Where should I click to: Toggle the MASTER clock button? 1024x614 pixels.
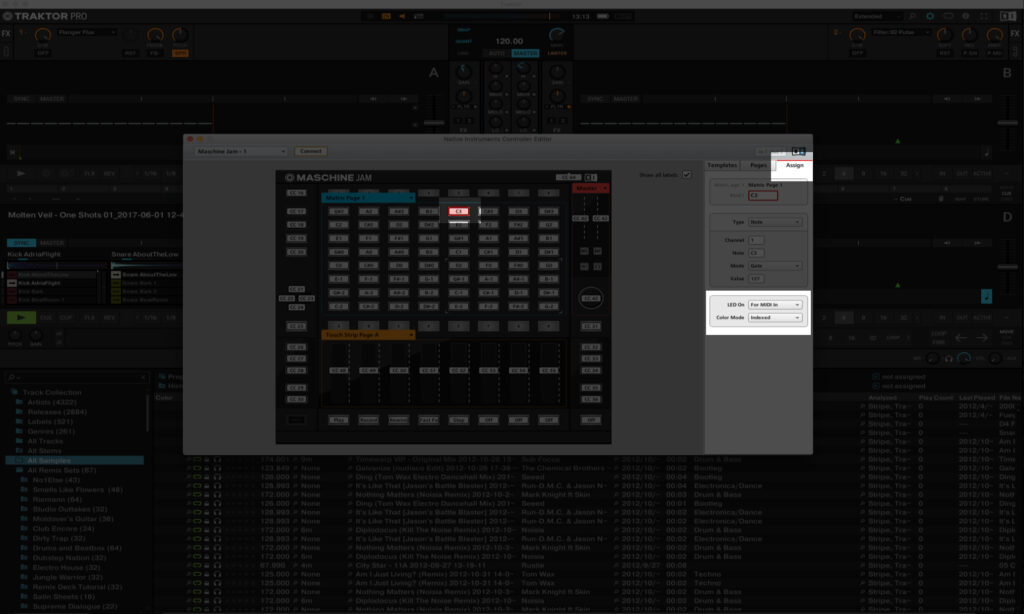525,54
